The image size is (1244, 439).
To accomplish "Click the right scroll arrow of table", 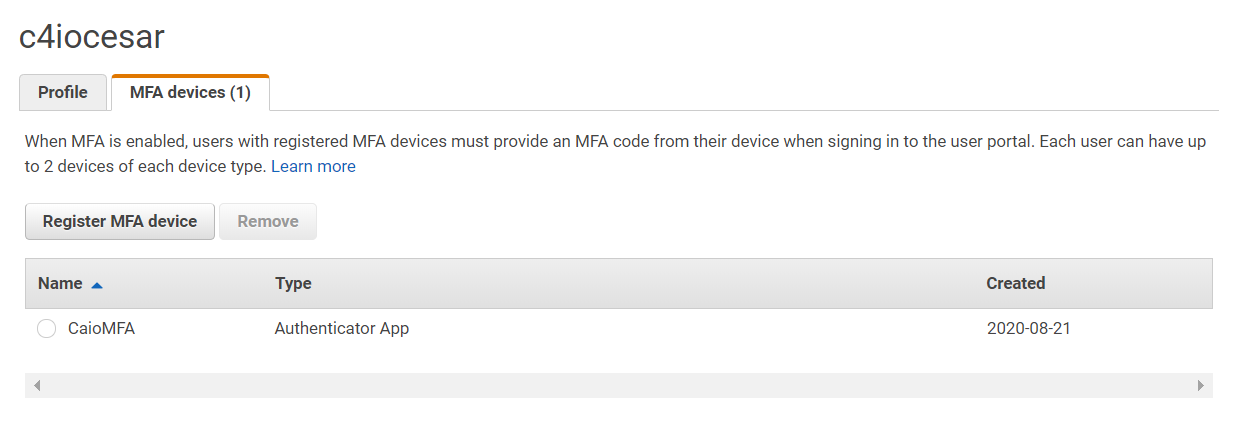I will click(x=1201, y=385).
